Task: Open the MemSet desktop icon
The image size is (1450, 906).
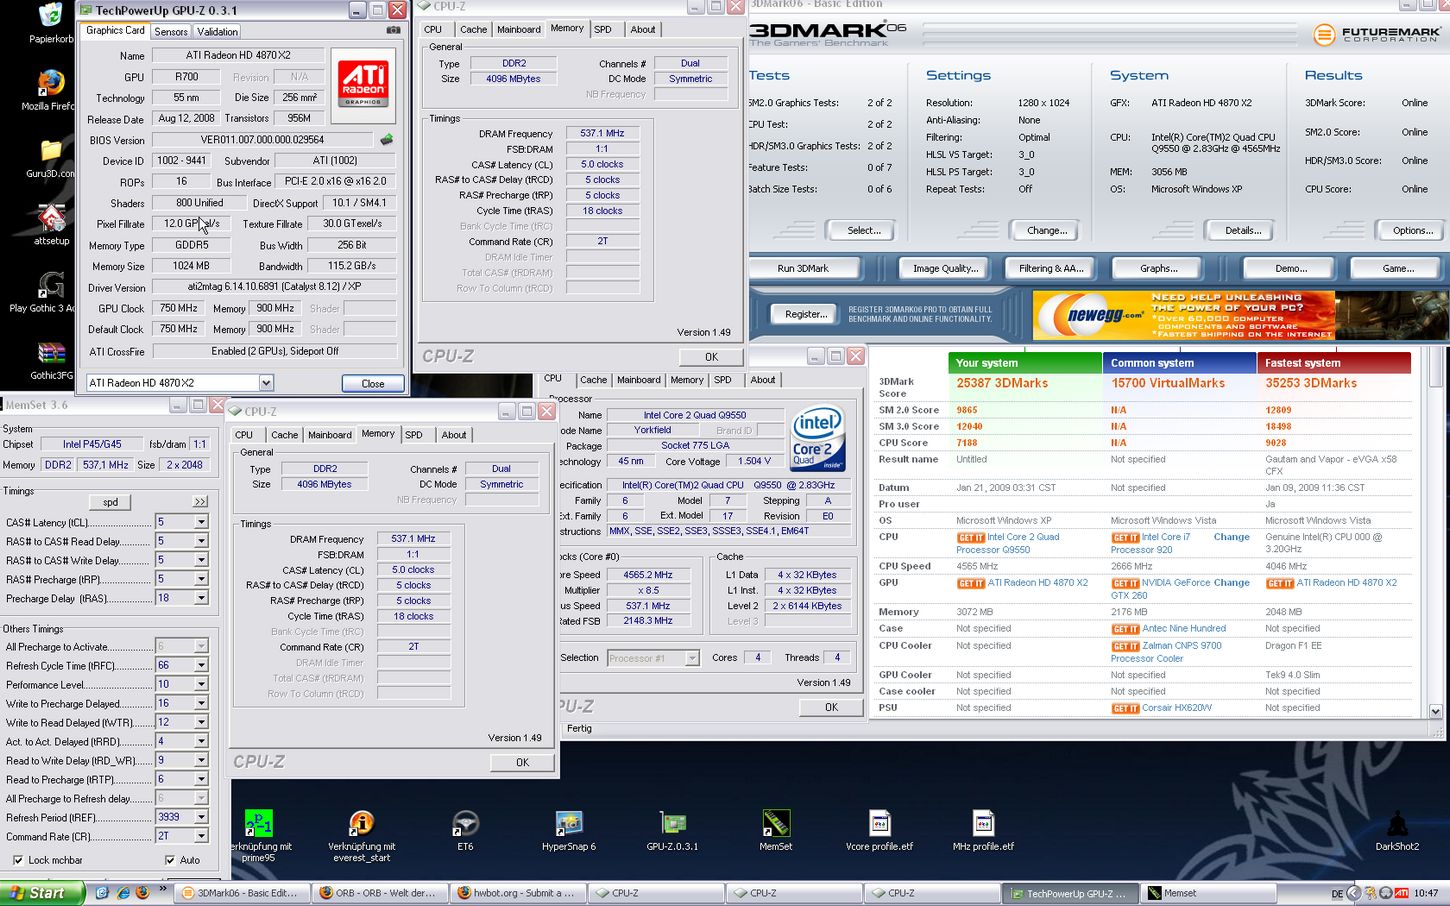Action: [776, 823]
